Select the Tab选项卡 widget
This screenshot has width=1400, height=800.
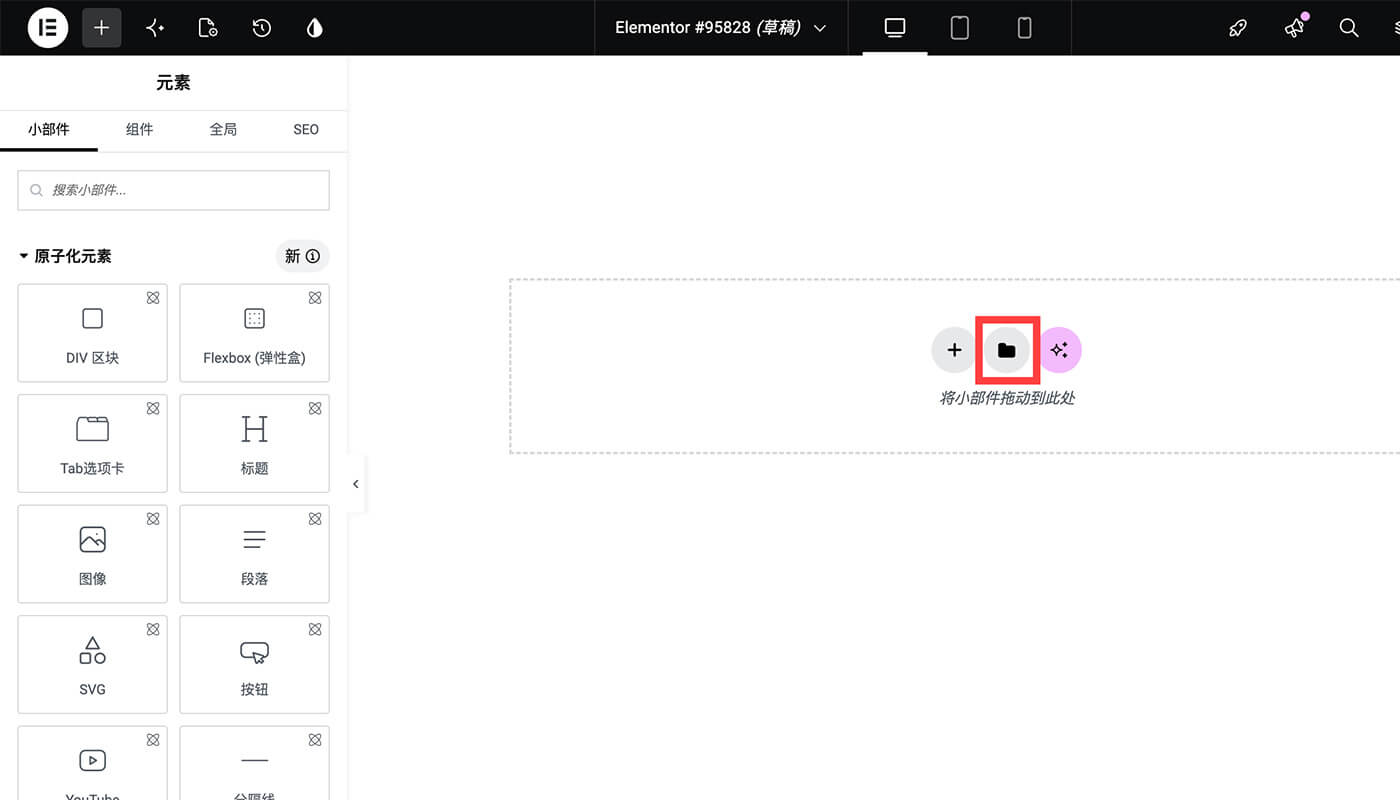[x=92, y=443]
